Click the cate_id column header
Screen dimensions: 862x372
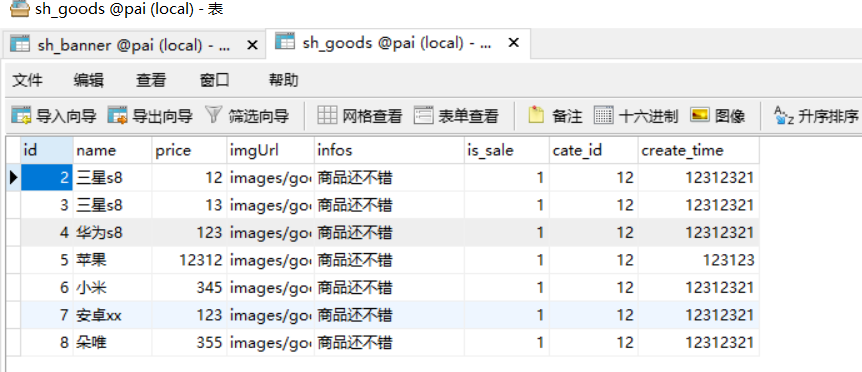(594, 150)
